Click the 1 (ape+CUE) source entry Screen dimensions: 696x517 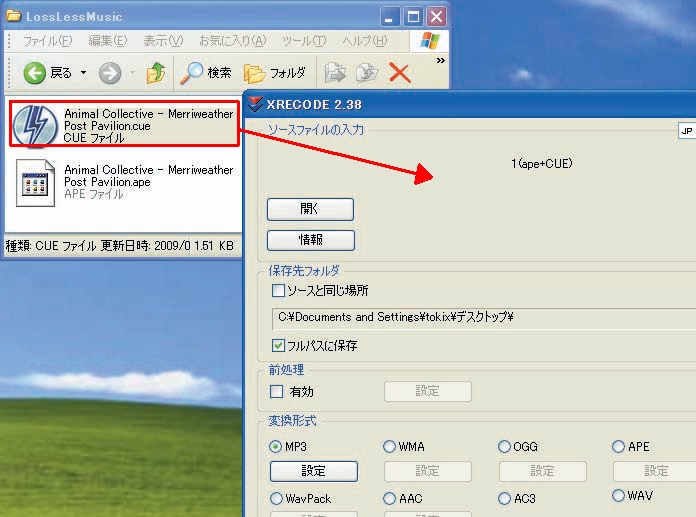click(x=542, y=164)
